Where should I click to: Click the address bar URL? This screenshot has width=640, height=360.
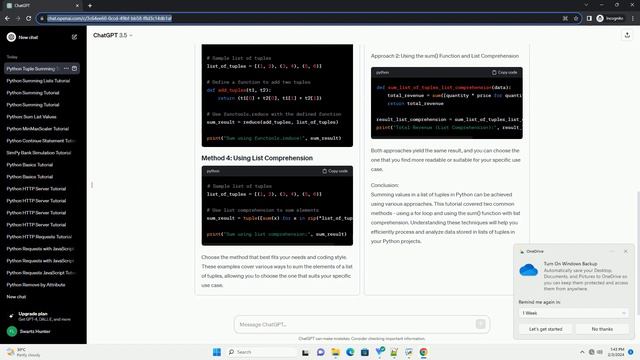coord(109,18)
